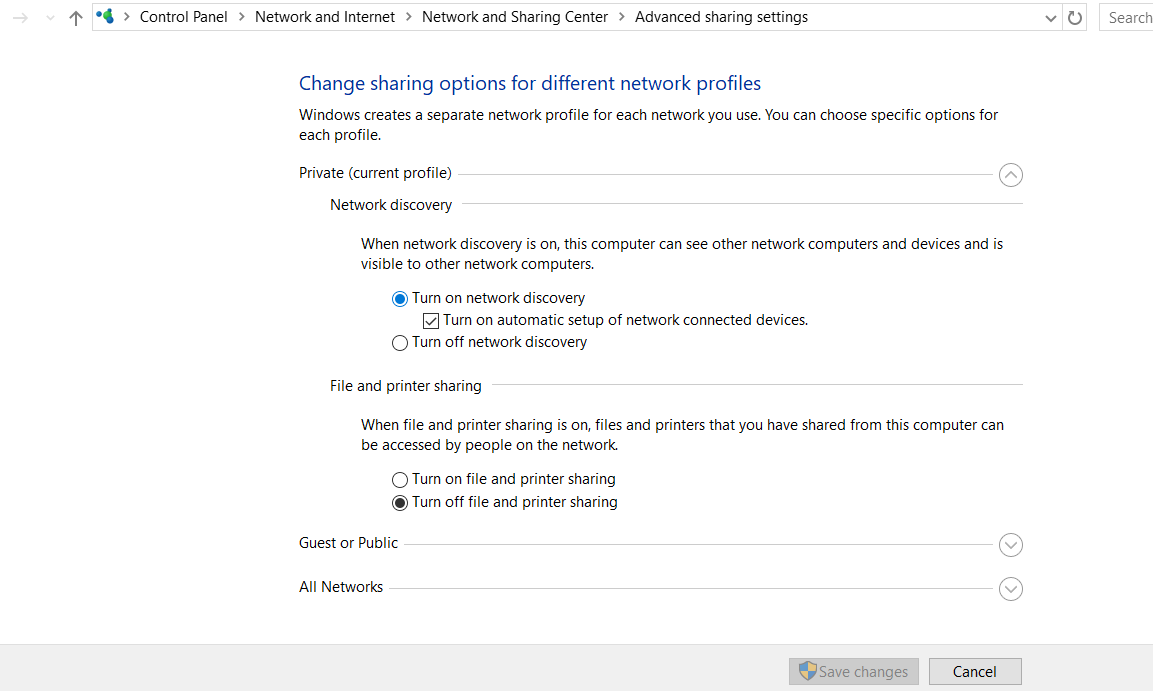This screenshot has width=1153, height=691.
Task: Click inside the Search box
Action: [1130, 17]
